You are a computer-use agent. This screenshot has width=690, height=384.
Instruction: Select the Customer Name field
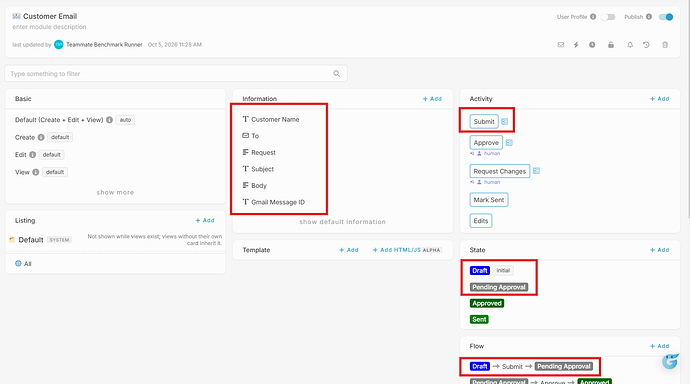tap(275, 119)
